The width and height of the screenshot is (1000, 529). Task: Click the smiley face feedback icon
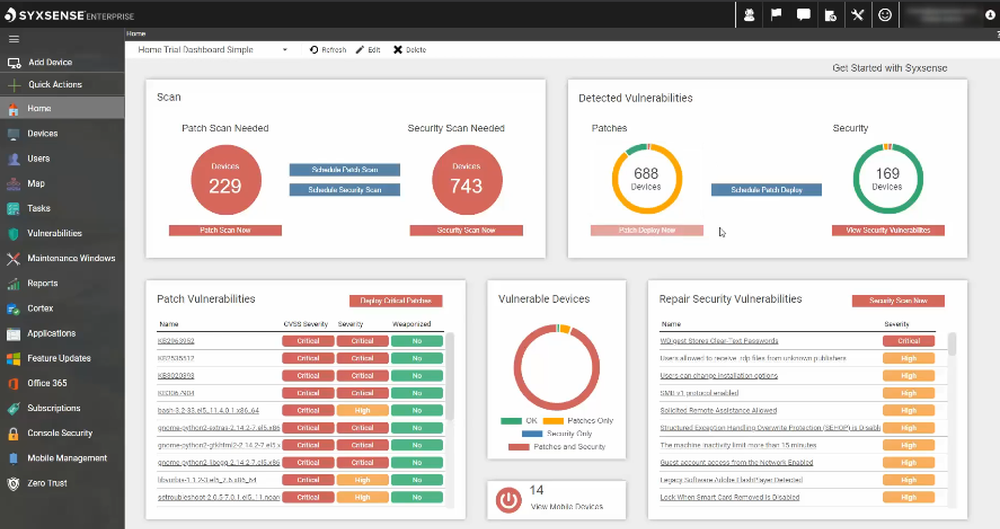click(x=885, y=15)
